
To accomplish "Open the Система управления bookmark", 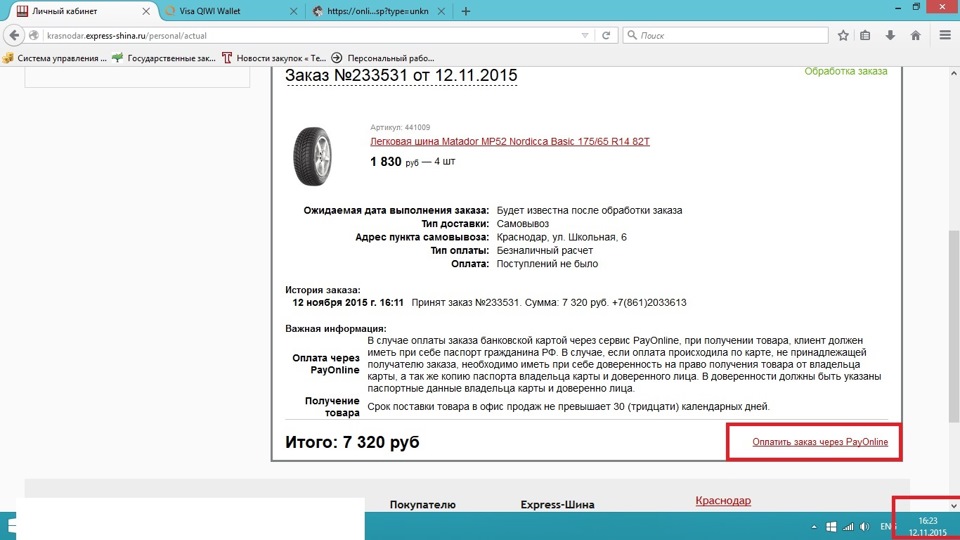I will pyautogui.click(x=54, y=58).
